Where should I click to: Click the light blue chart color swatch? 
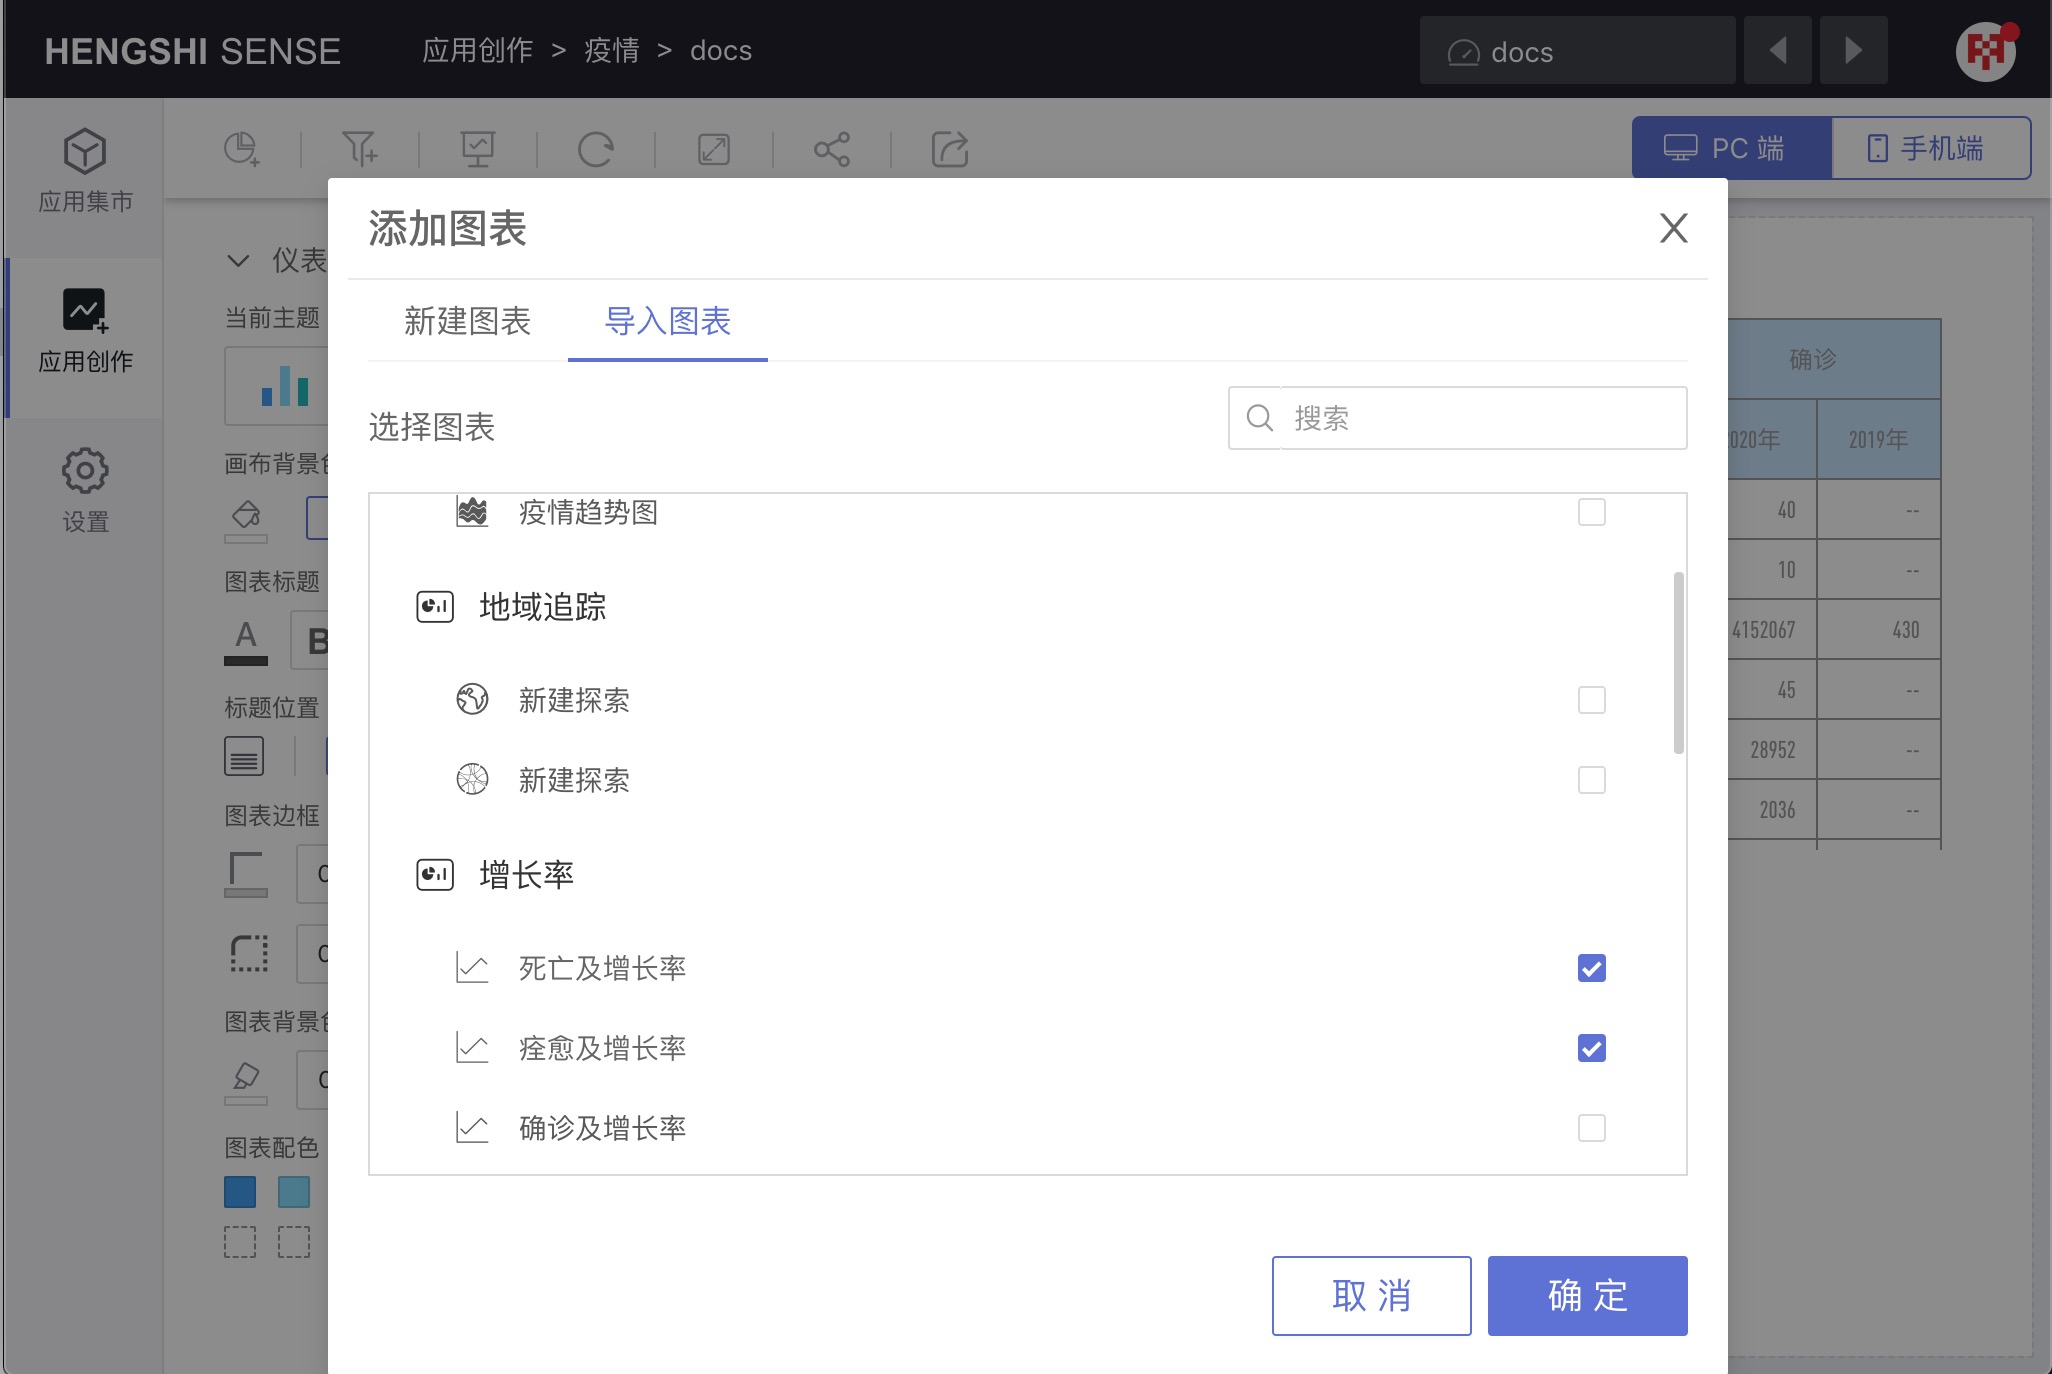click(x=294, y=1192)
